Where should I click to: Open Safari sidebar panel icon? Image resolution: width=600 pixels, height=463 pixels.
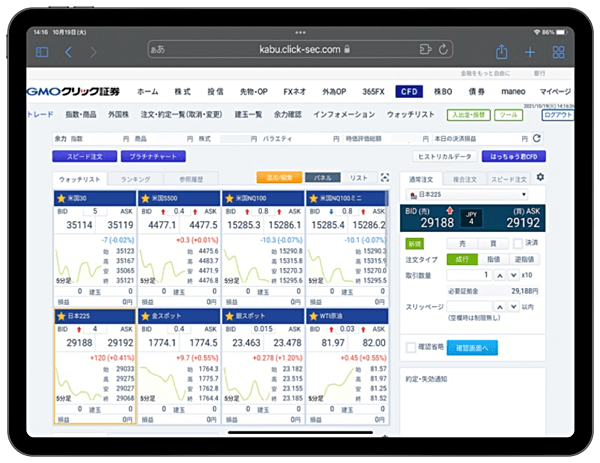tap(42, 52)
